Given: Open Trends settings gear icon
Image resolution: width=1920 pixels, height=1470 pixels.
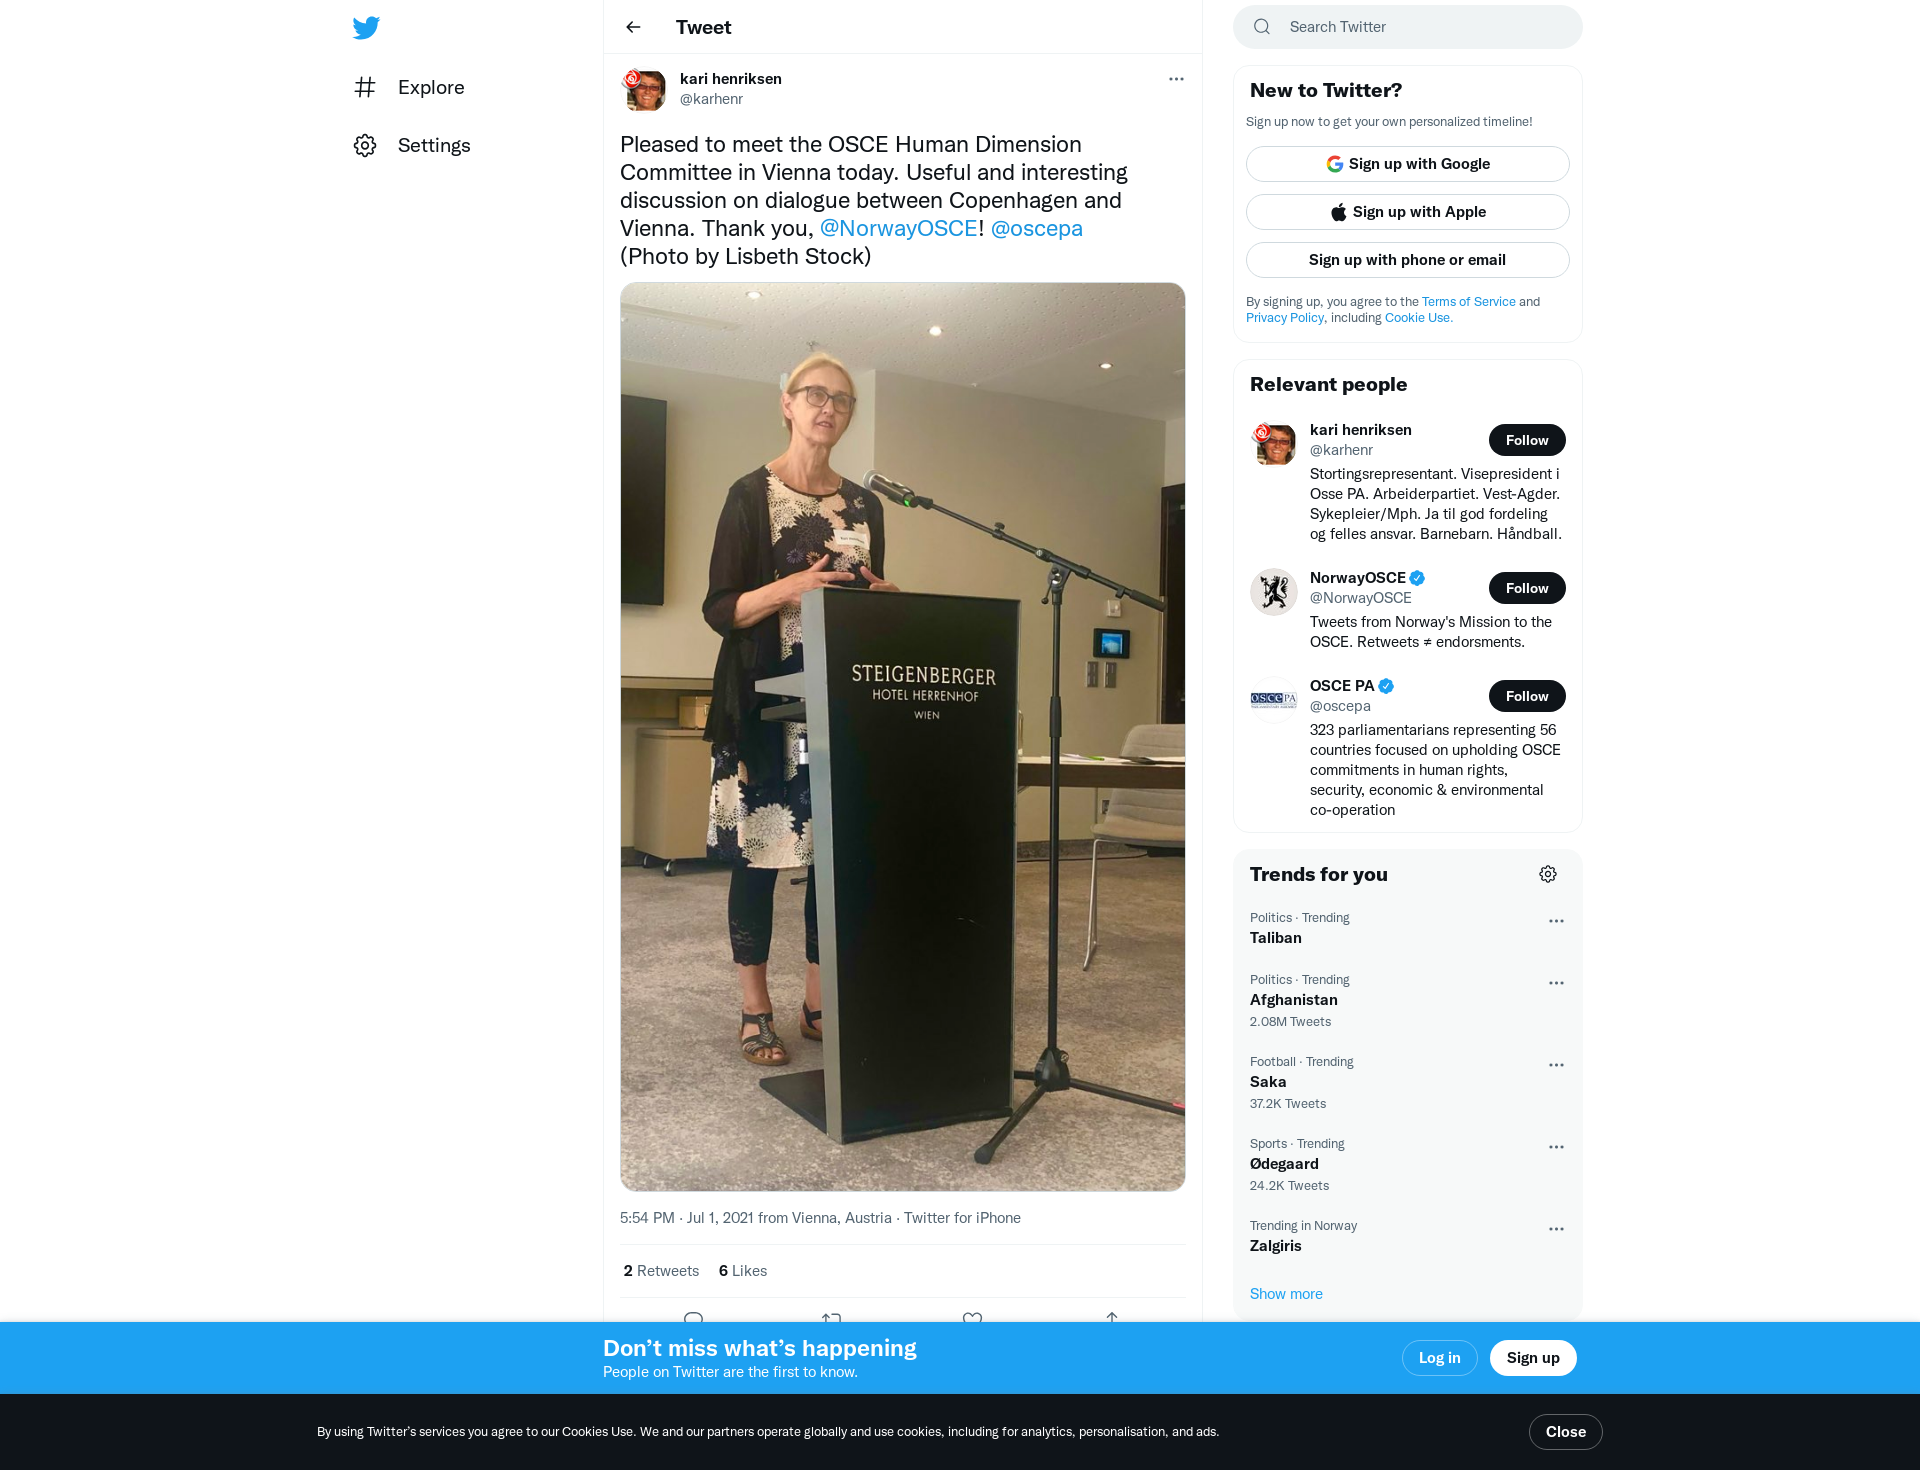Looking at the screenshot, I should coord(1548,874).
